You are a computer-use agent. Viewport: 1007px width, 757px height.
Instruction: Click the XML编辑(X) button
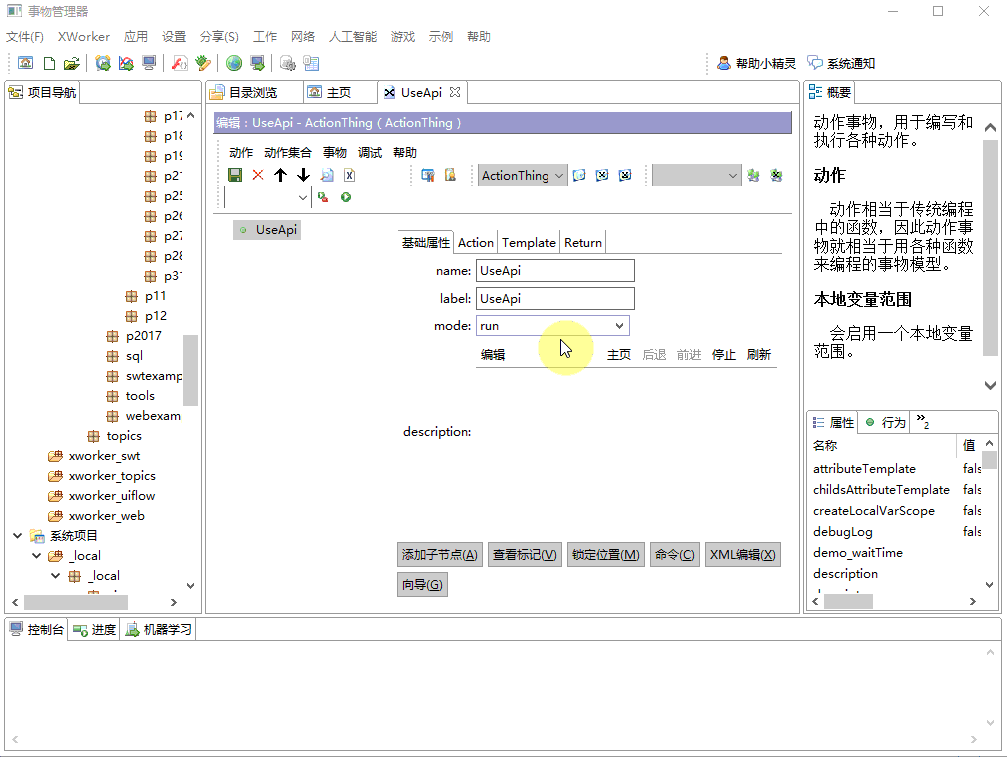coord(741,555)
